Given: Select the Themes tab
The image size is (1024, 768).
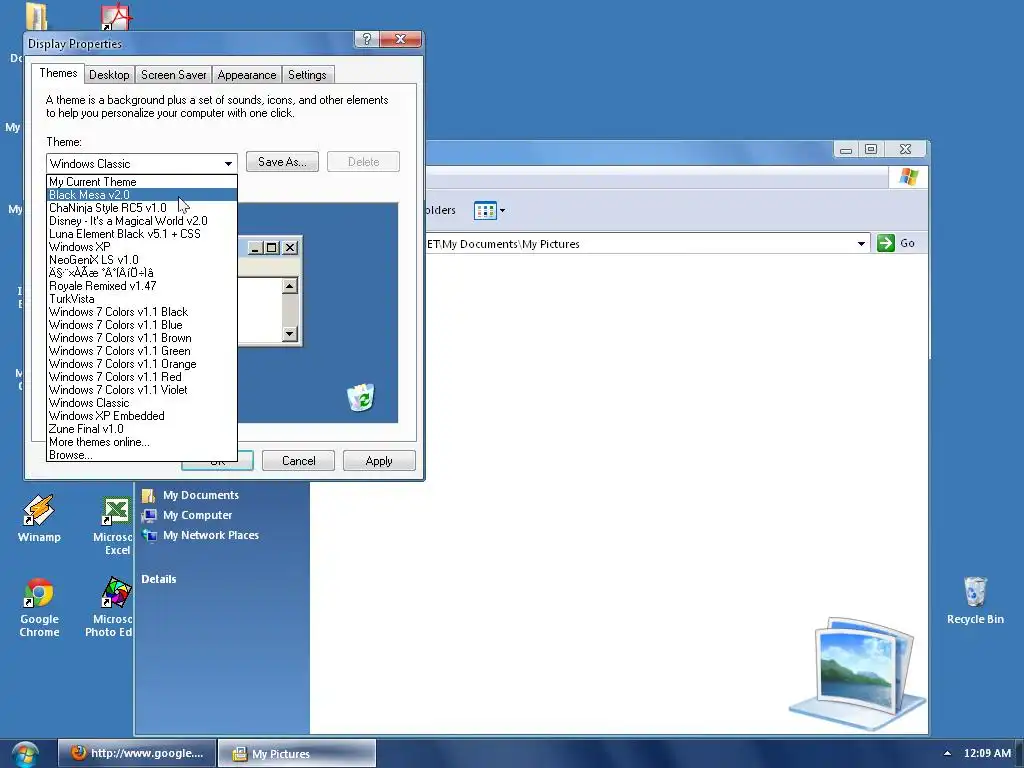Looking at the screenshot, I should 58,73.
